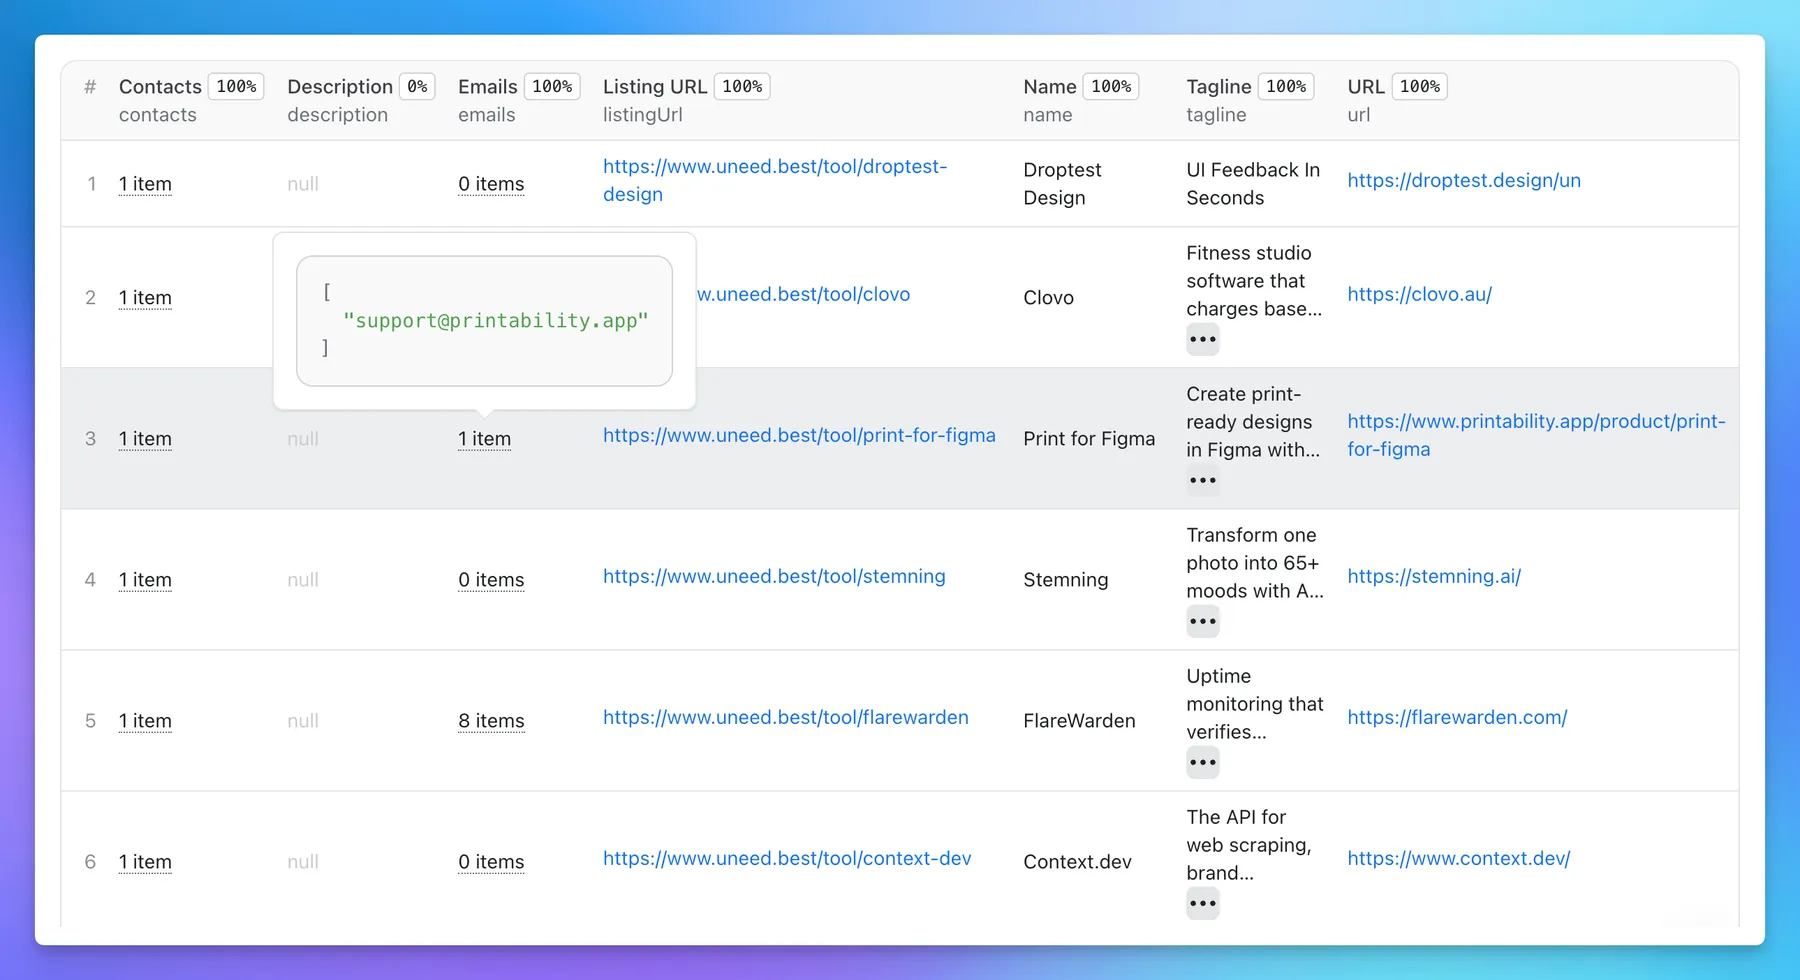Expand the Context.dev tagline ellipsis button
1800x980 pixels.
pyautogui.click(x=1202, y=904)
